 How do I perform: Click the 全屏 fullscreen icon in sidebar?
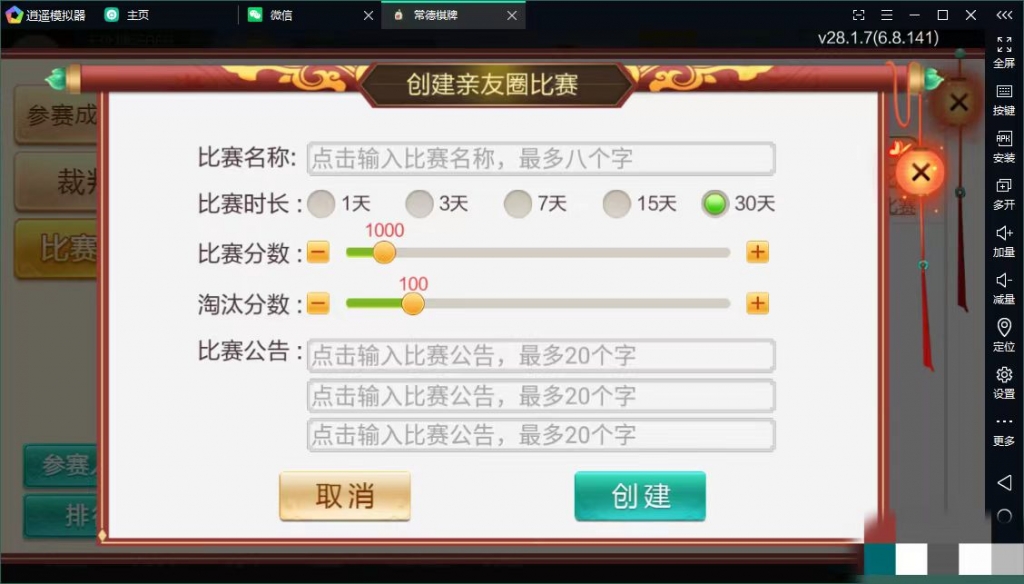tap(1004, 52)
